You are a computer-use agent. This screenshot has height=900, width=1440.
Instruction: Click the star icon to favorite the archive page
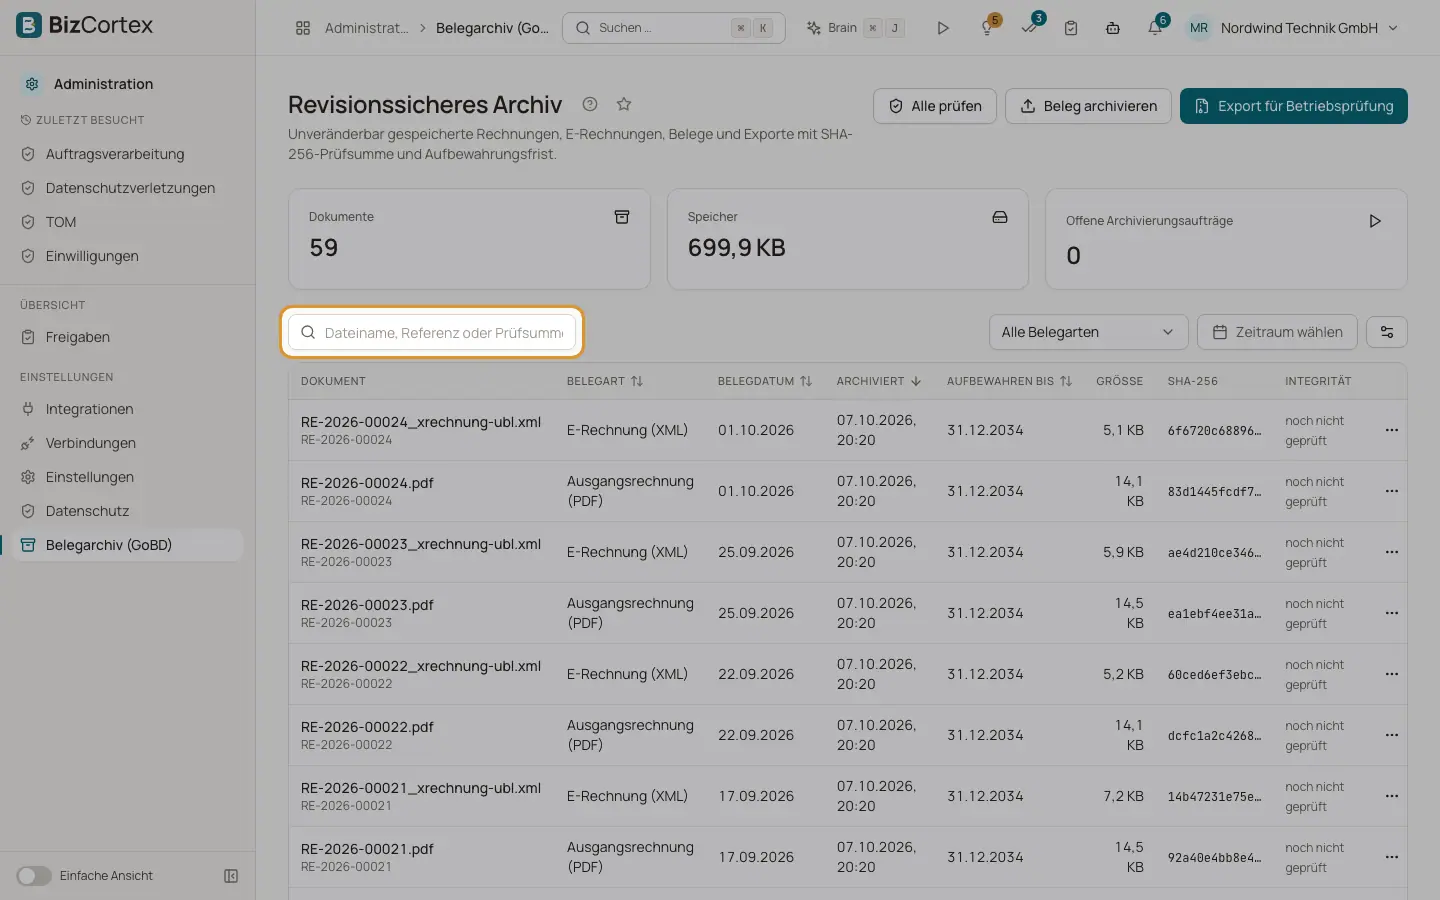(x=624, y=104)
